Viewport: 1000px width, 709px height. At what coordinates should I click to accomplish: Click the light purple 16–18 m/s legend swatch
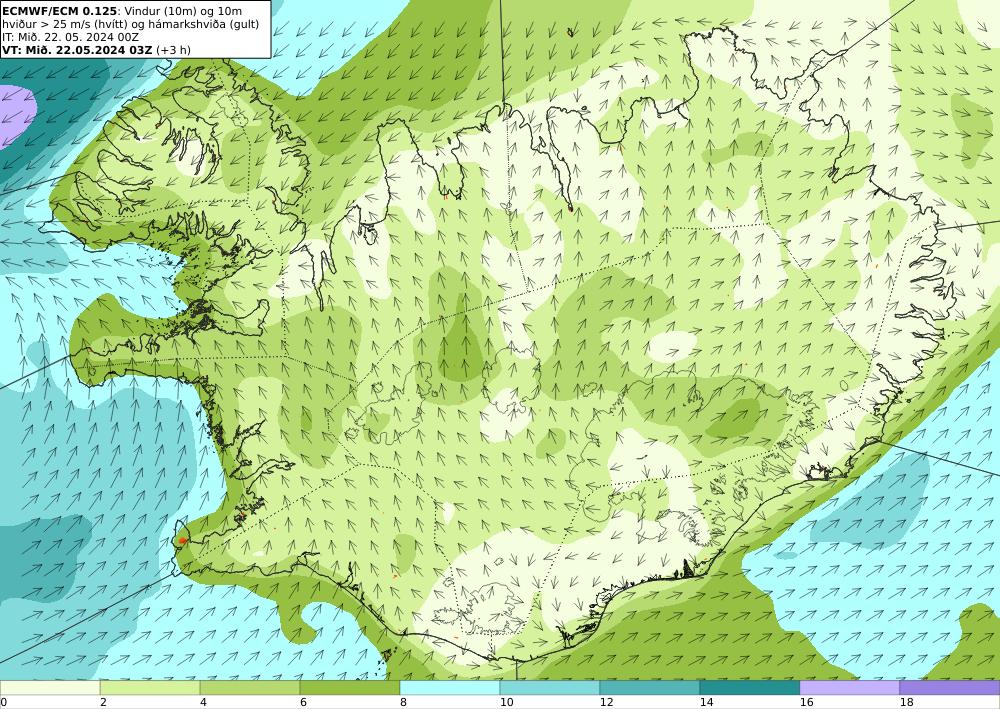(849, 687)
